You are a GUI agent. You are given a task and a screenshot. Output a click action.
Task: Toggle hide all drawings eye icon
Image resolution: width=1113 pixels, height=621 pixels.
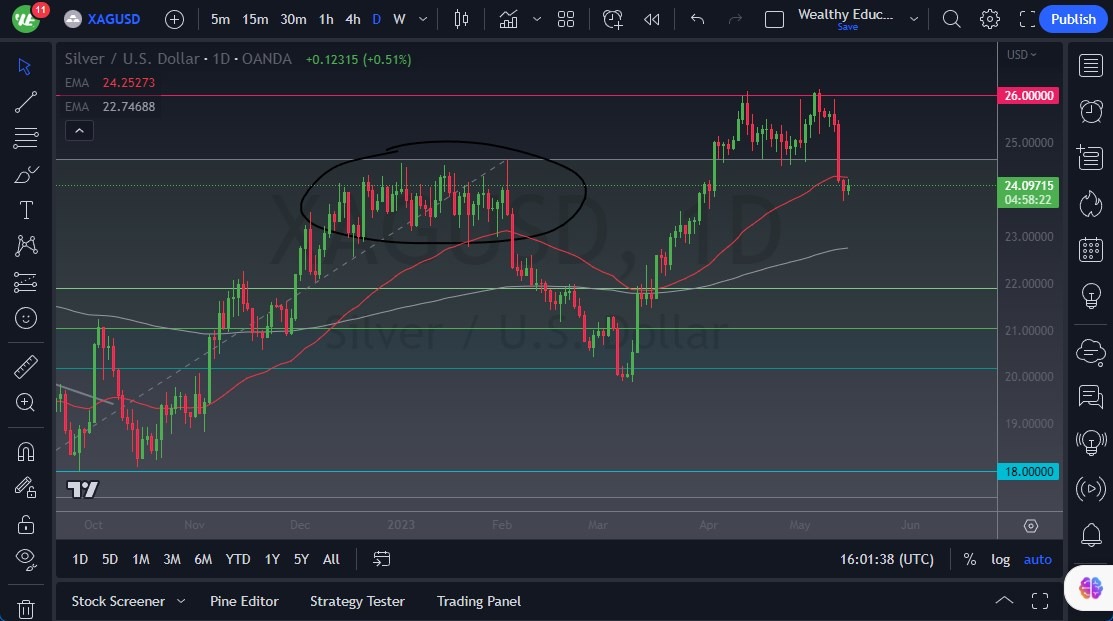pyautogui.click(x=26, y=559)
